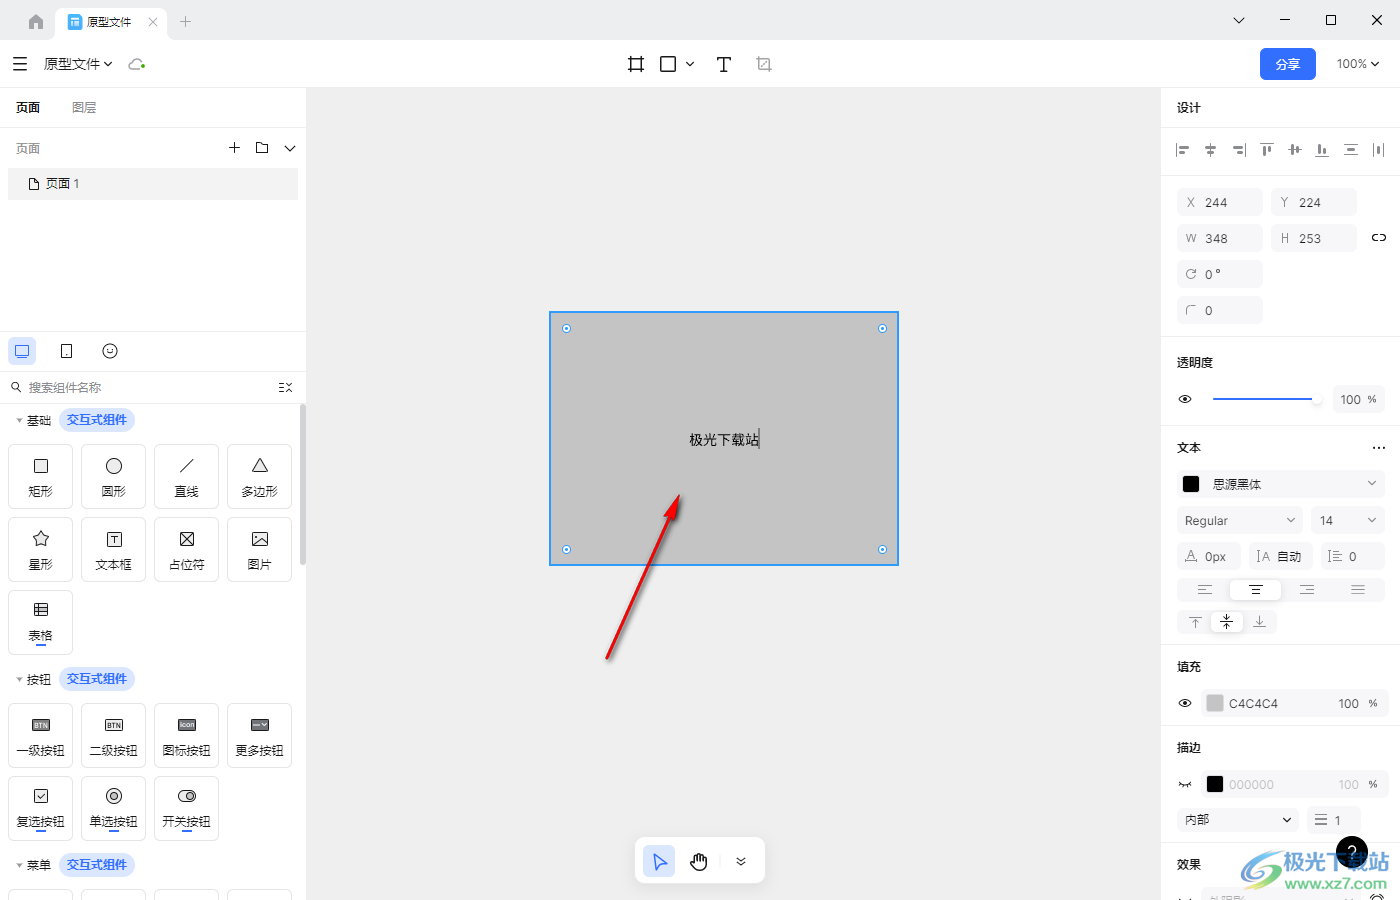The height and width of the screenshot is (900, 1400).
Task: Insert a 矩形 rectangle component
Action: click(41, 476)
